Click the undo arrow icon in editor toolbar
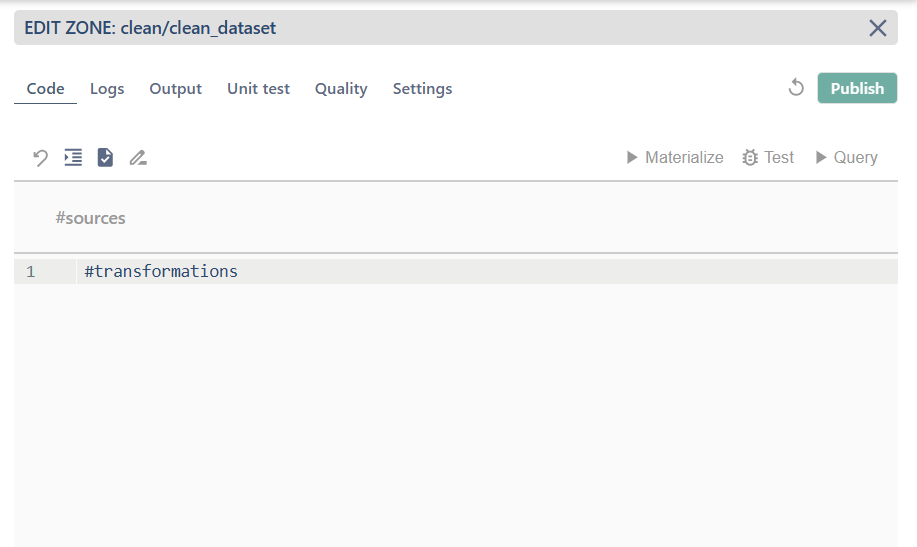Image resolution: width=917 pixels, height=547 pixels. pyautogui.click(x=40, y=157)
